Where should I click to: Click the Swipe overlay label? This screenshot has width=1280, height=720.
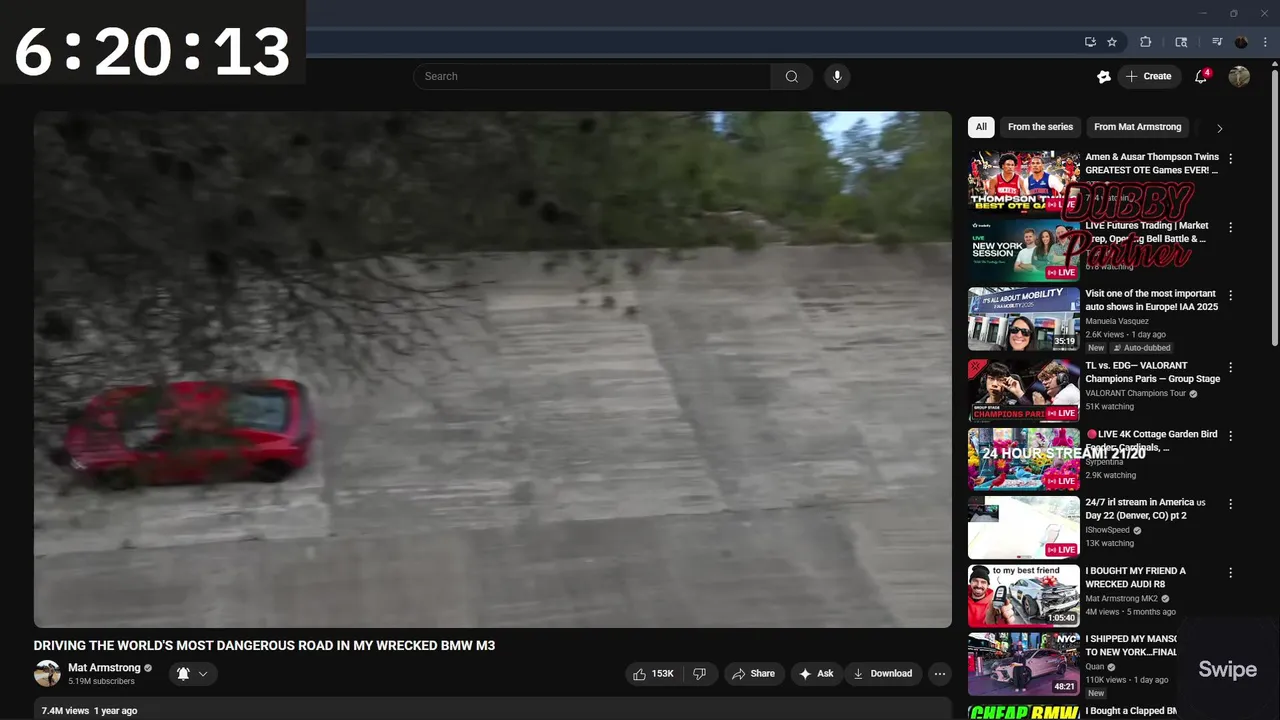pyautogui.click(x=1227, y=670)
